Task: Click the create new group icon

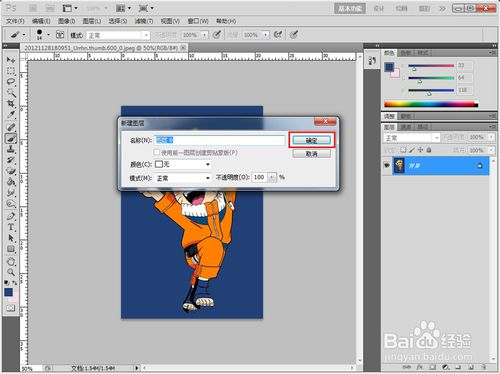Action: (458, 367)
